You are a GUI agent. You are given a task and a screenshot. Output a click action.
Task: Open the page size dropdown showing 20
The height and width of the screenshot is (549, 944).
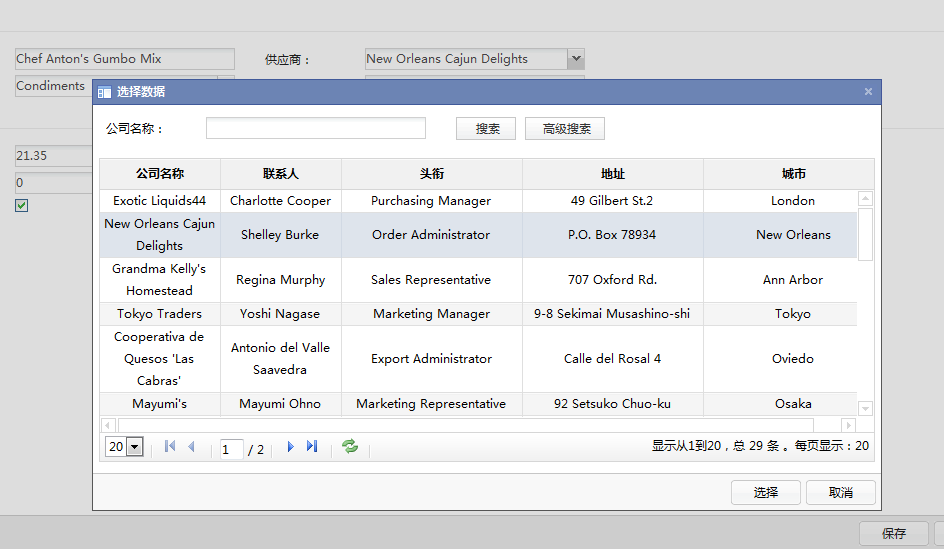[135, 447]
